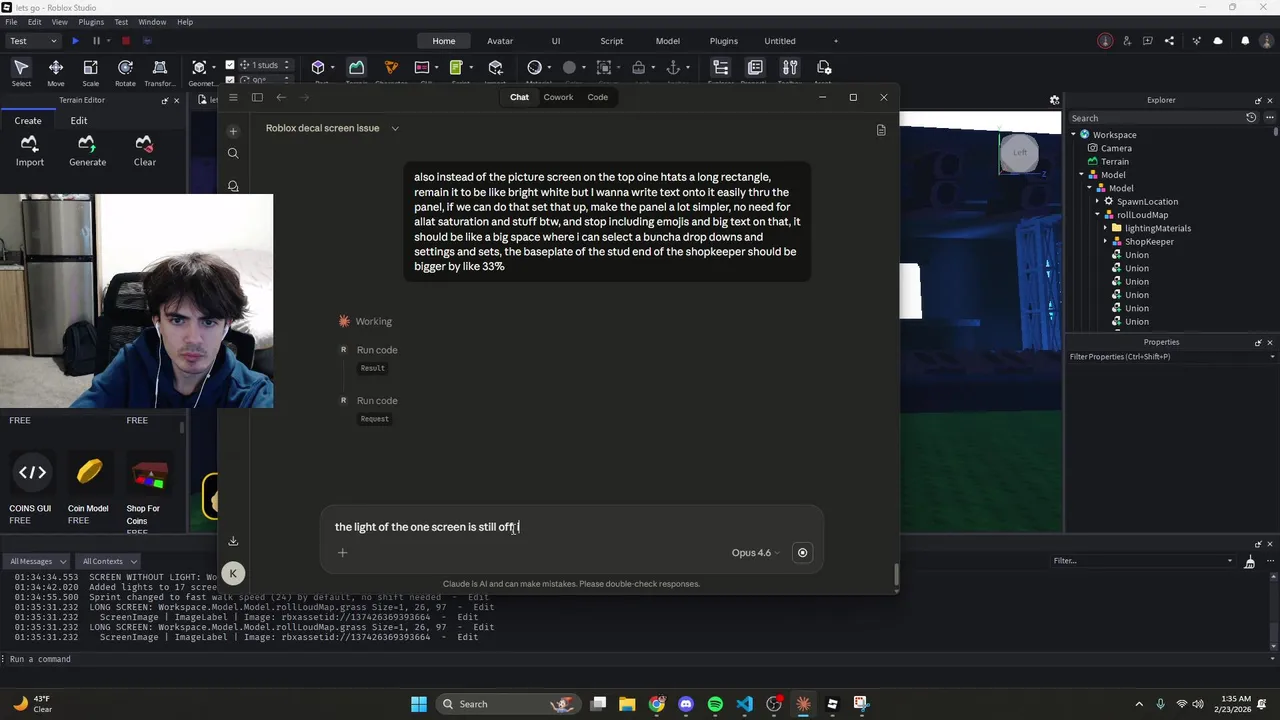Image resolution: width=1280 pixels, height=720 pixels.
Task: Switch to the Cowork tab in Claude
Action: (558, 97)
